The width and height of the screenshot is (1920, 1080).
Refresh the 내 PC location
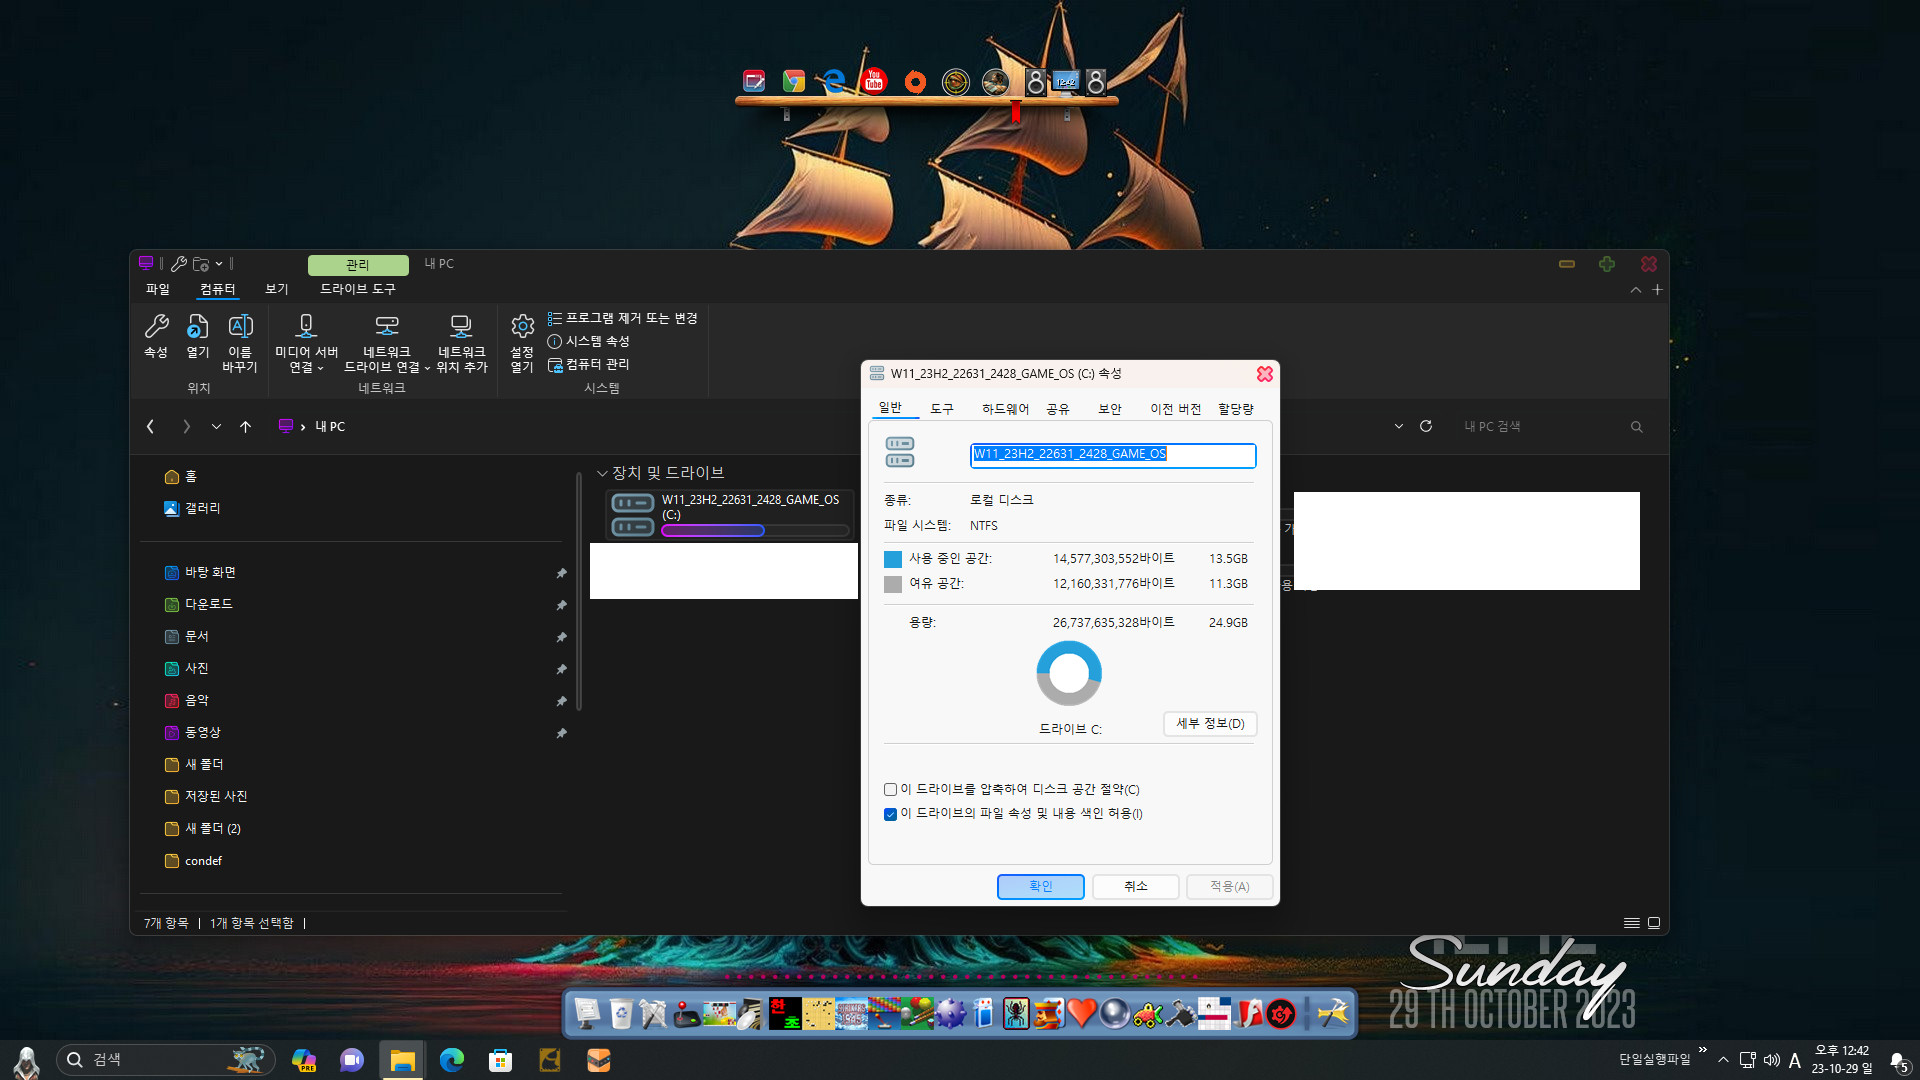pyautogui.click(x=1426, y=426)
